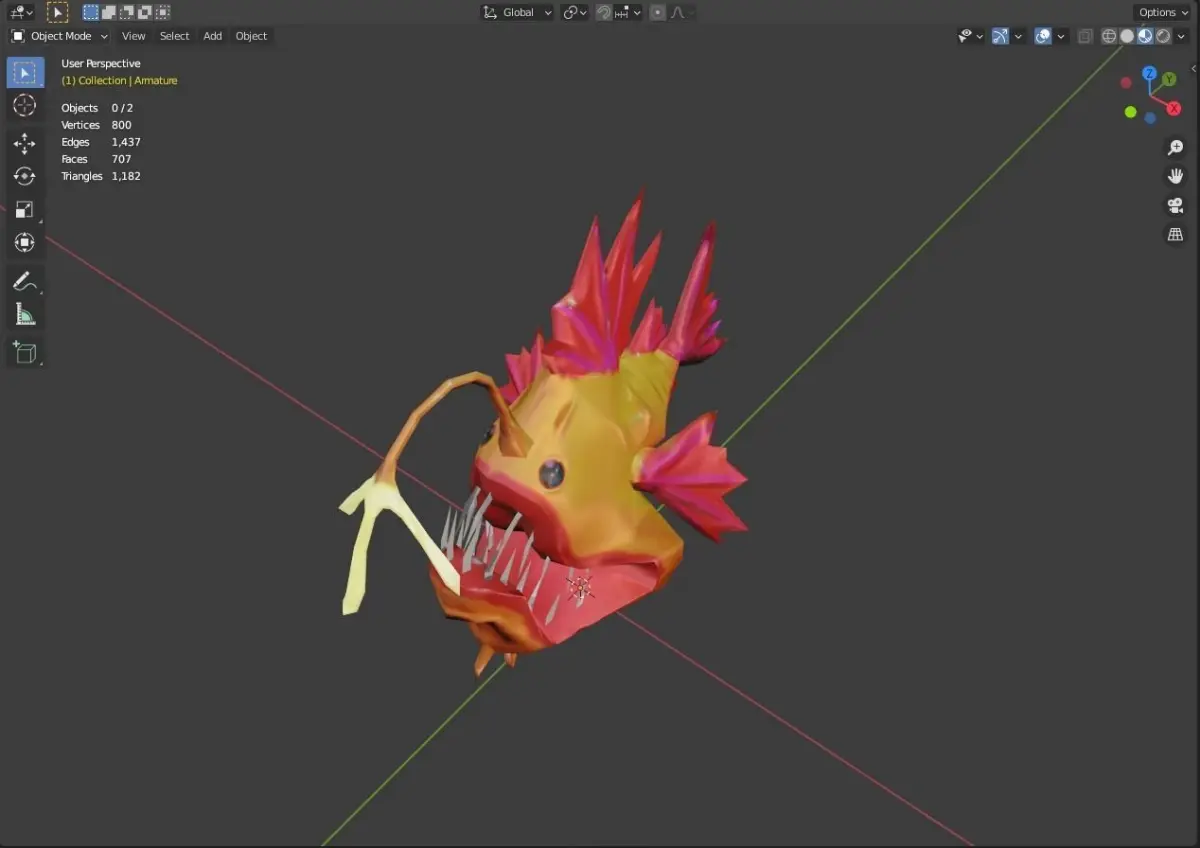Open the Overlays settings dropdown arrow
Viewport: 1200px width, 848px height.
1061,36
